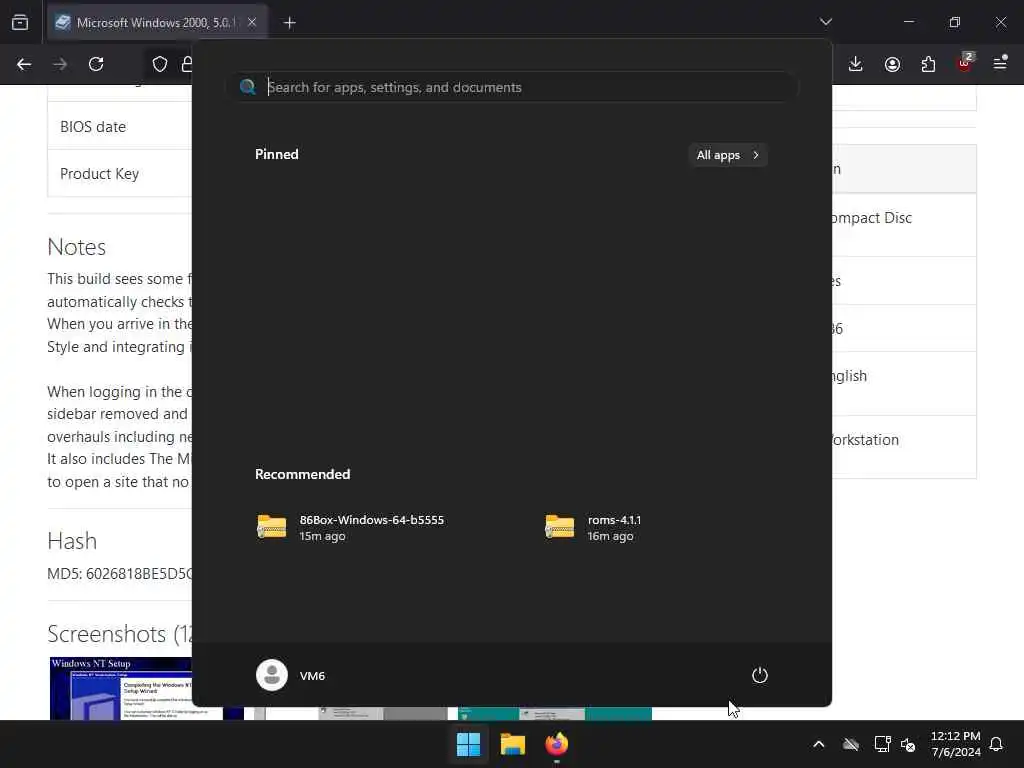Open network status tray icon

882,744
